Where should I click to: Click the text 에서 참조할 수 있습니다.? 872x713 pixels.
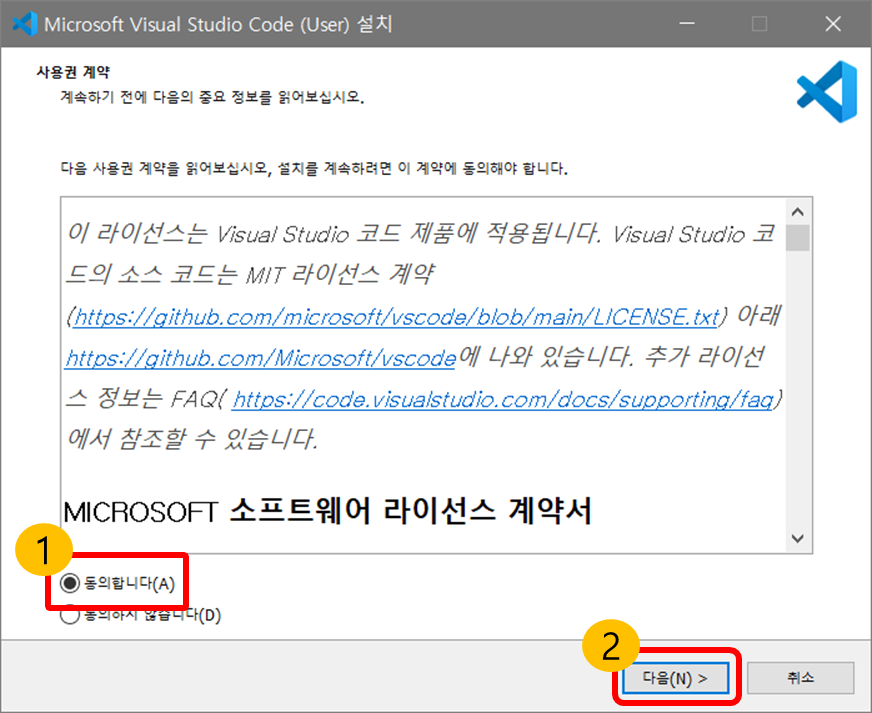click(192, 439)
